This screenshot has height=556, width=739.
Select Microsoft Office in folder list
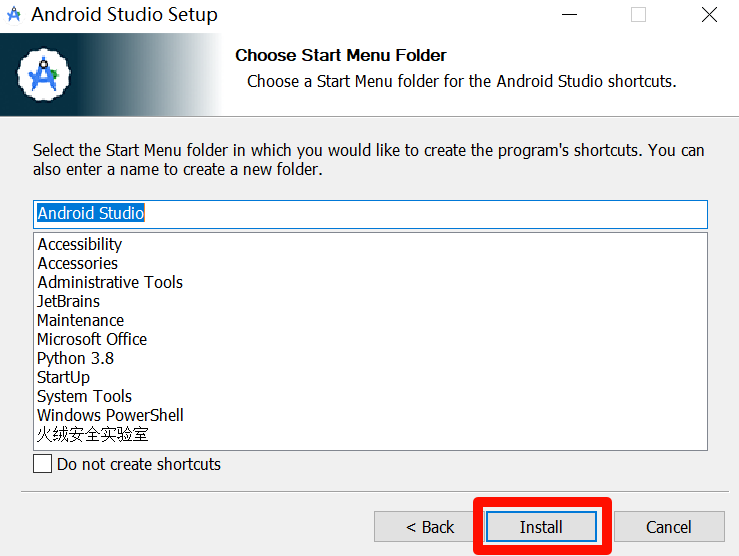[x=92, y=339]
